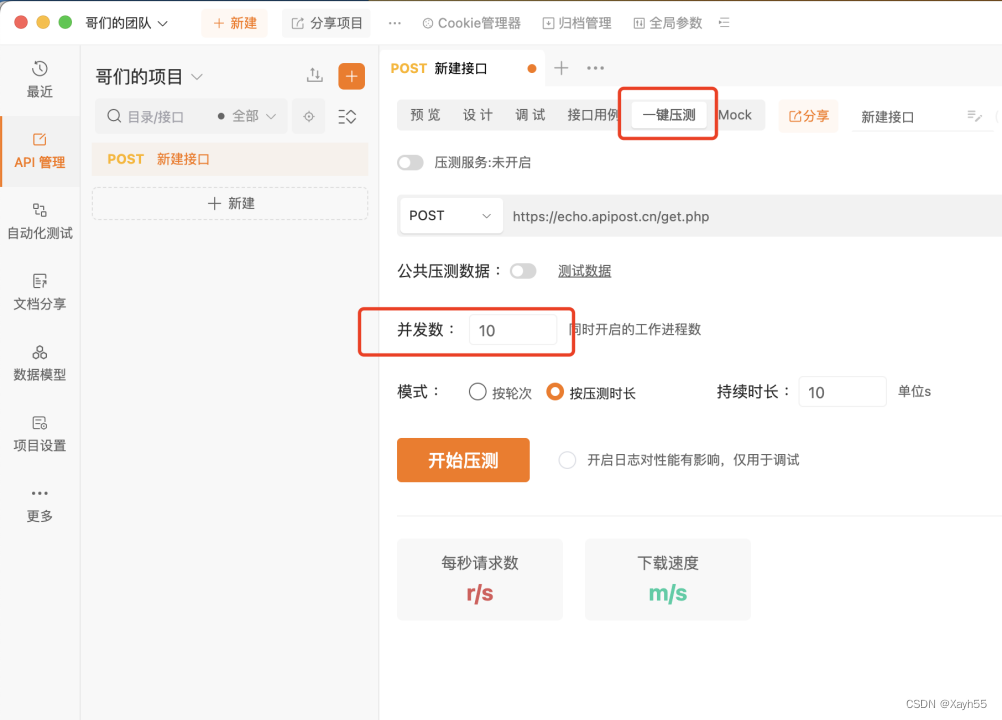Open the POST request method dropdown

(451, 216)
